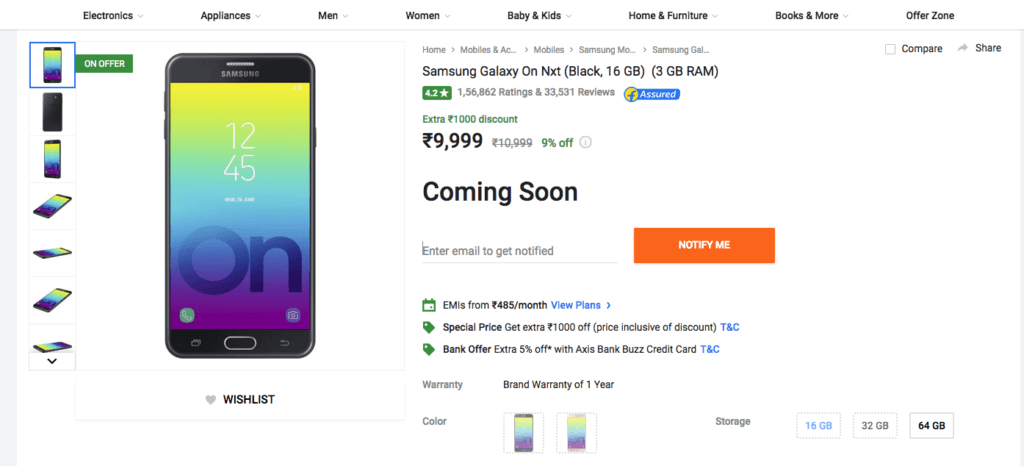Click Home in the breadcrumb
Image resolution: width=1024 pixels, height=466 pixels.
(434, 50)
